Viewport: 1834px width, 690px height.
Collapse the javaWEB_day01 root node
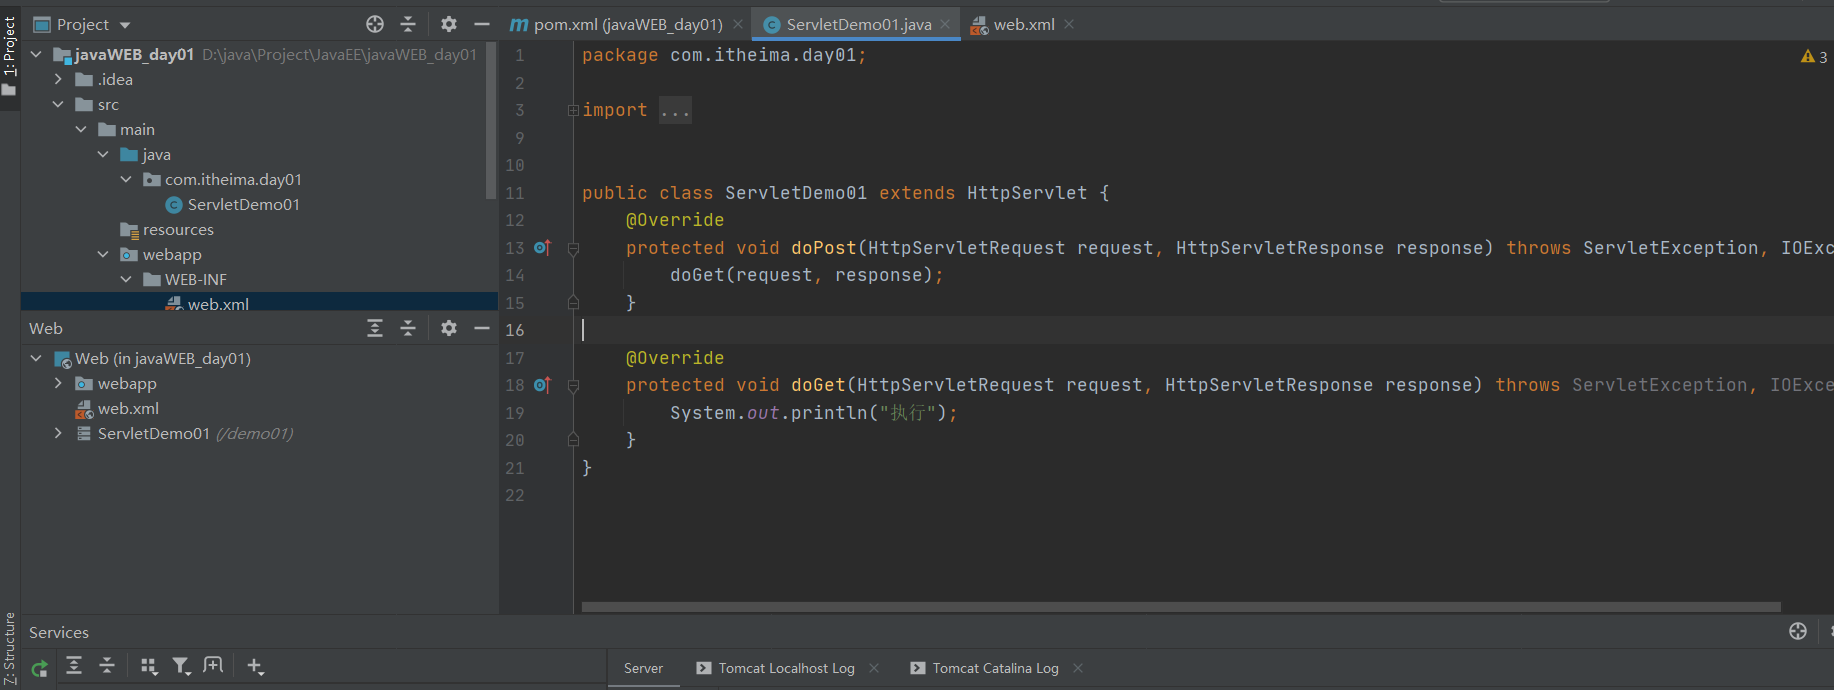(x=36, y=54)
